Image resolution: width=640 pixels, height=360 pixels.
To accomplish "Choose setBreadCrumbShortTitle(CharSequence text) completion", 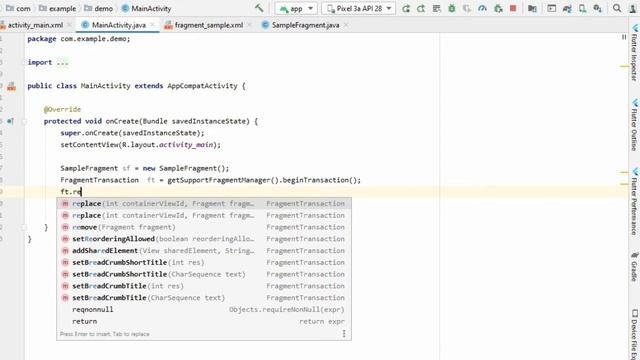I will click(204, 274).
